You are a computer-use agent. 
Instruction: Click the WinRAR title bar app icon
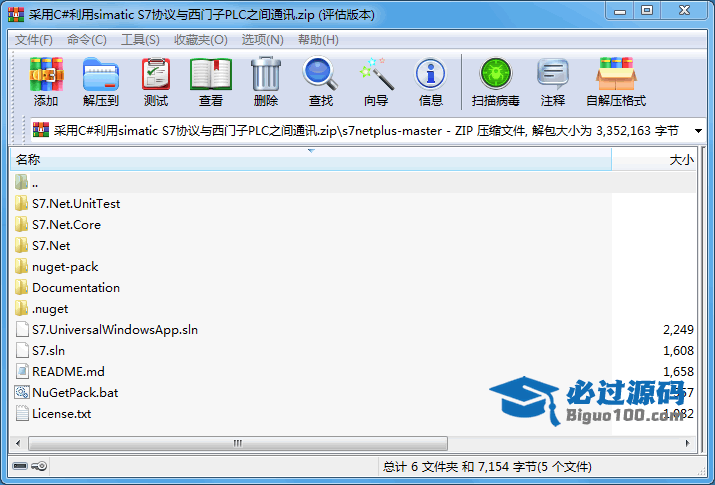click(16, 15)
